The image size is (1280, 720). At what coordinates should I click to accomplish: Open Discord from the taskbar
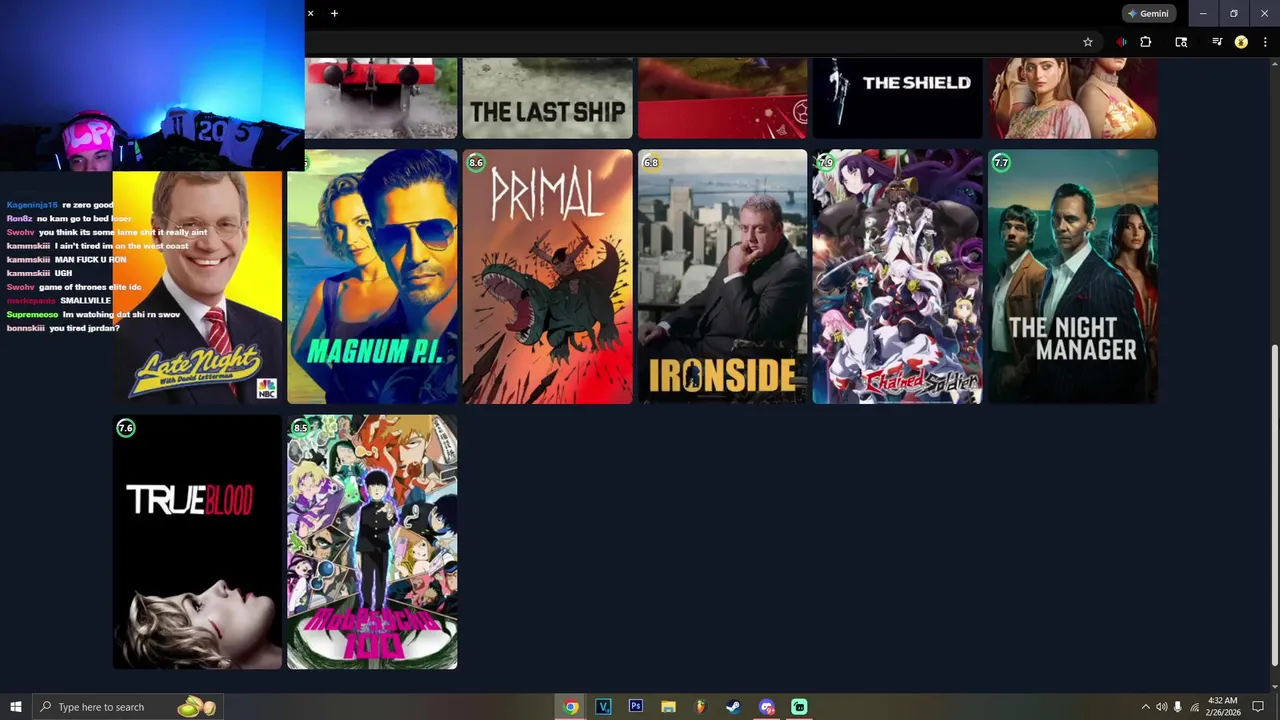[x=766, y=707]
